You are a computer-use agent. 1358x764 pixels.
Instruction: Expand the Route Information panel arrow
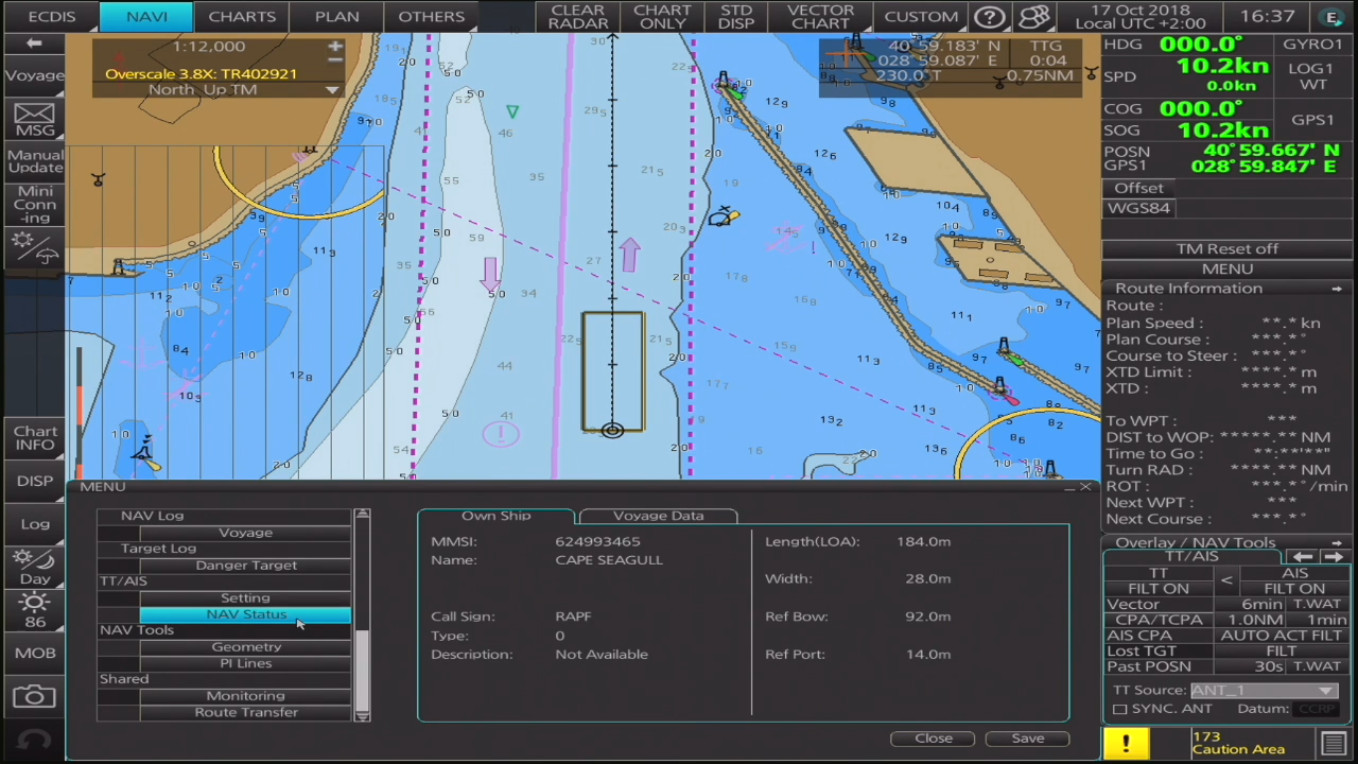point(1336,289)
